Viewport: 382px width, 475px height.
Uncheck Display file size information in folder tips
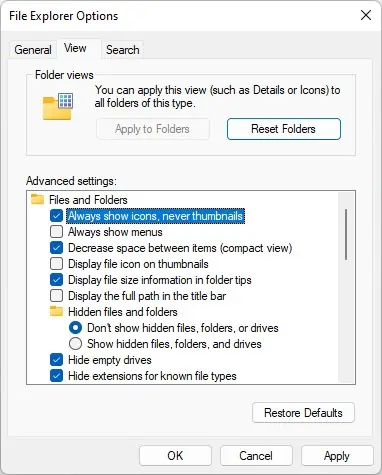(x=56, y=280)
